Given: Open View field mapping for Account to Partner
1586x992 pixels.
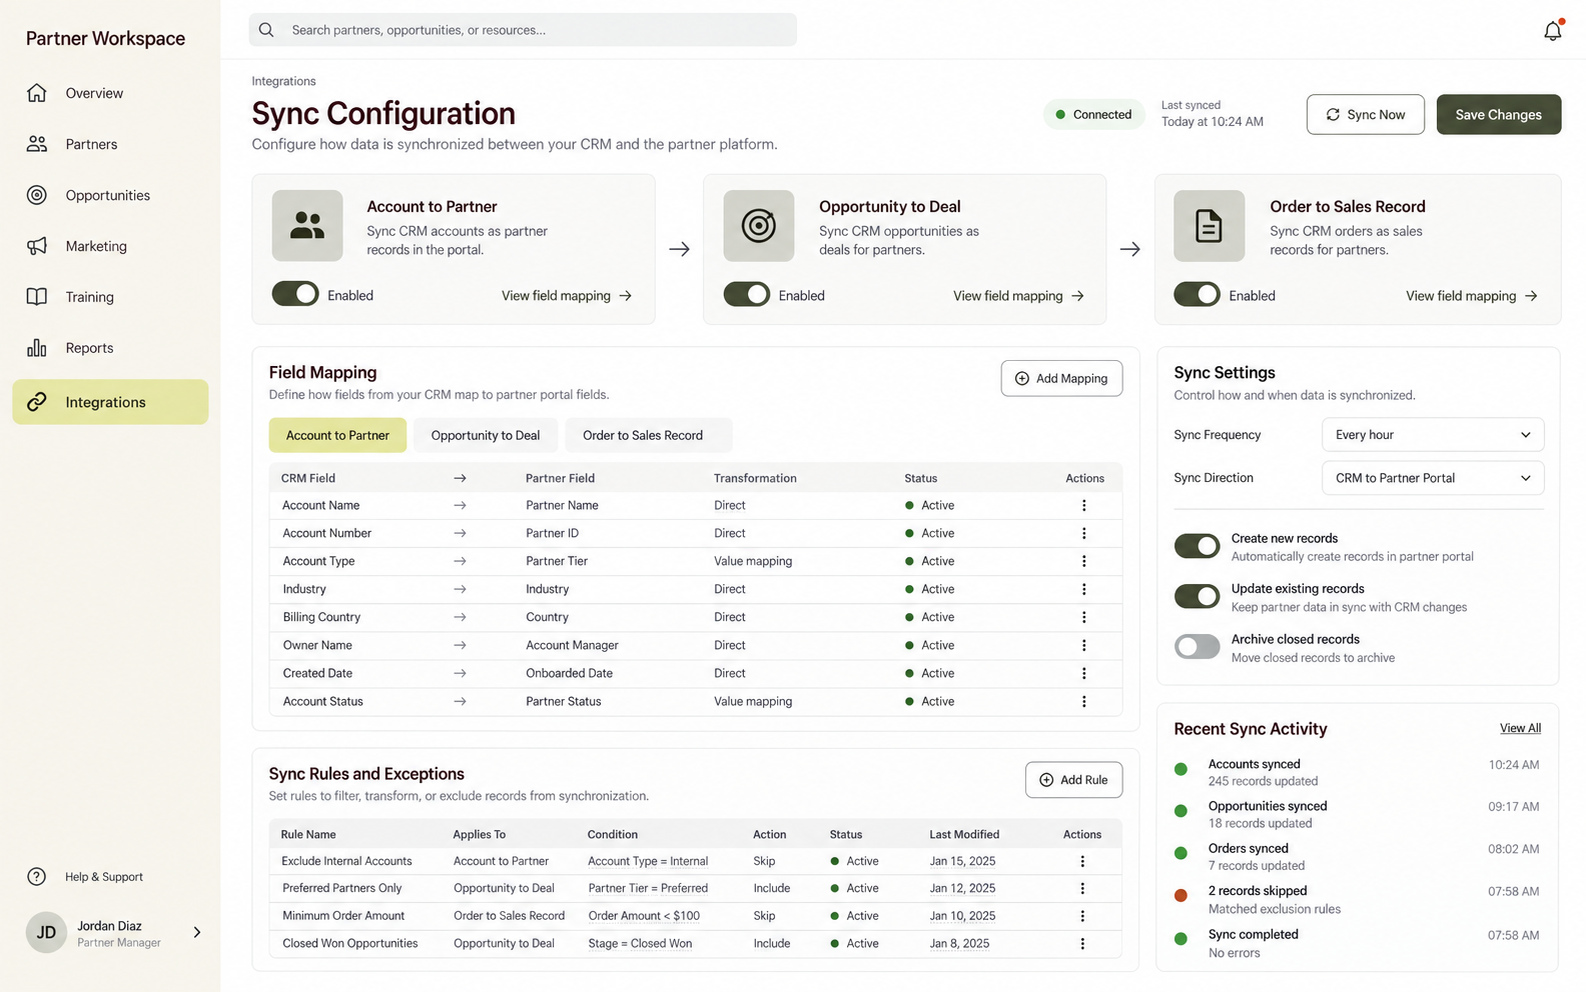Looking at the screenshot, I should pos(566,296).
